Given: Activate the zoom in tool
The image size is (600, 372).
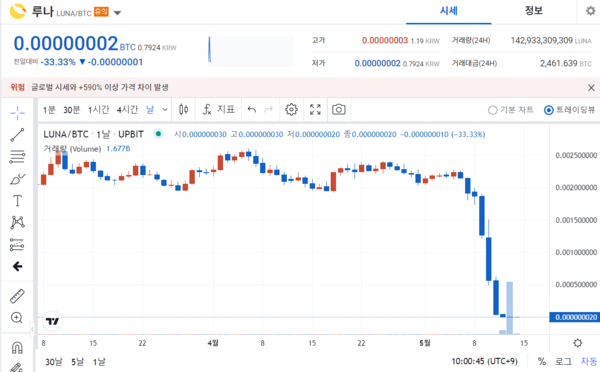Looking at the screenshot, I should 17,318.
